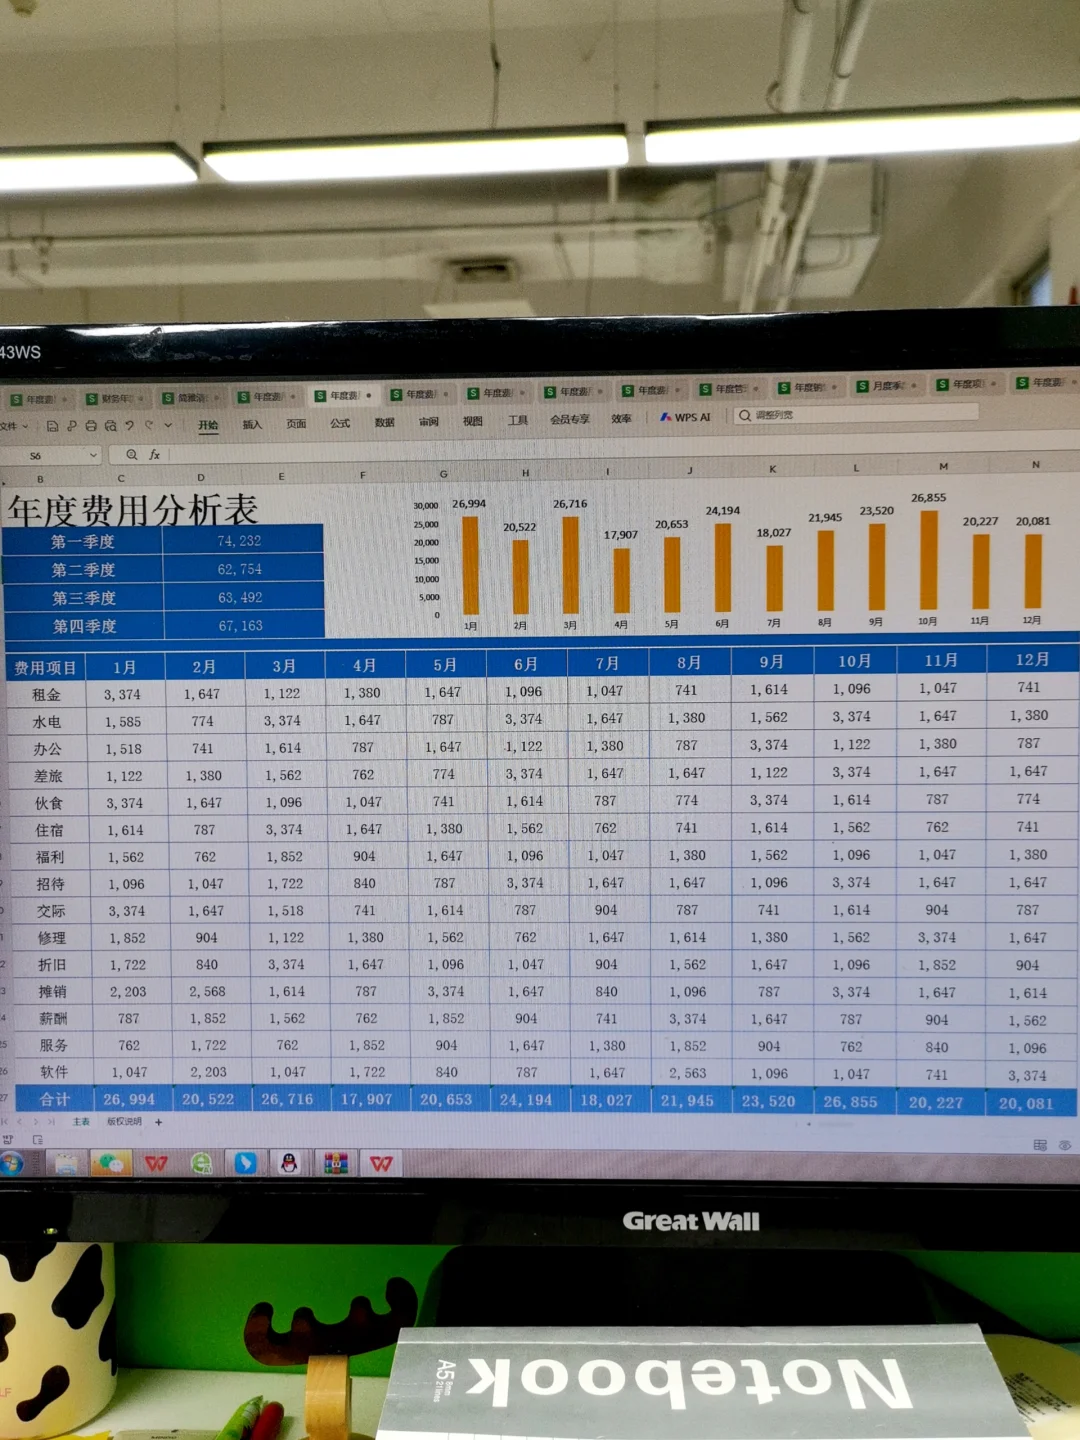Click the eye-protection icon in the status bar
The image size is (1080, 1440).
1064,1145
